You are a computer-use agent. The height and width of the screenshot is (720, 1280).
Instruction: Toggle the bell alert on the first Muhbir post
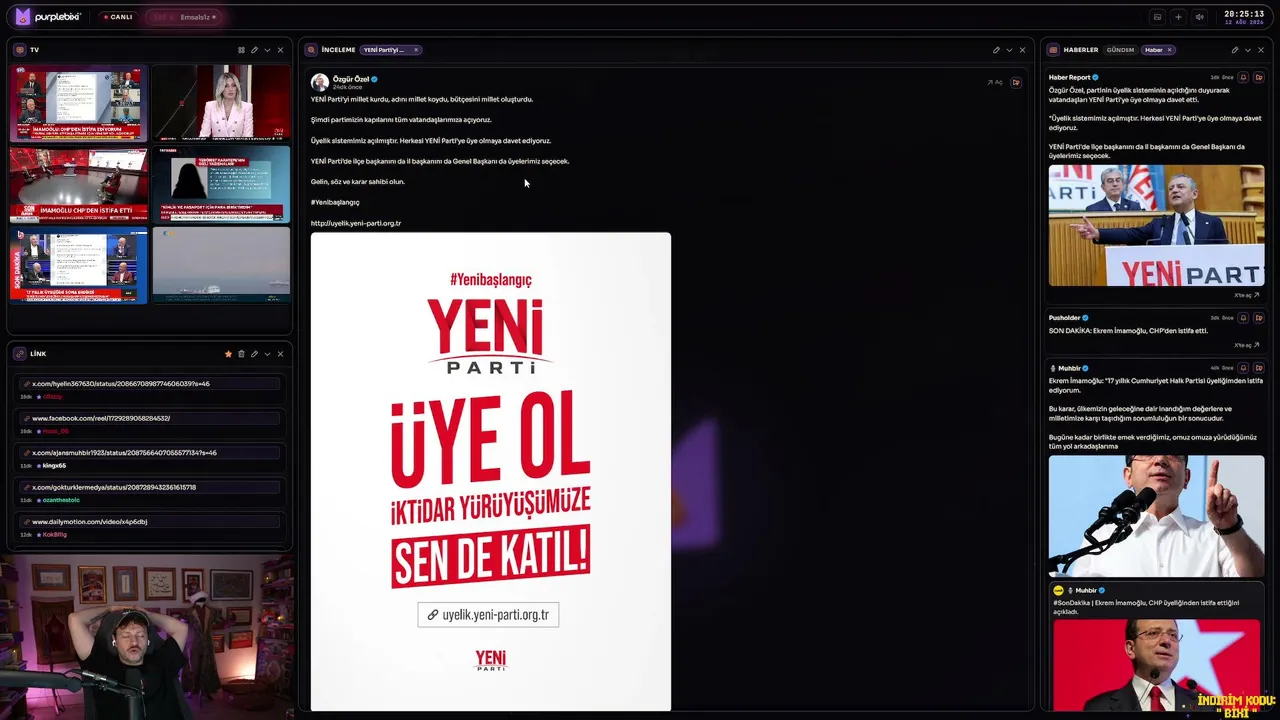[1243, 368]
